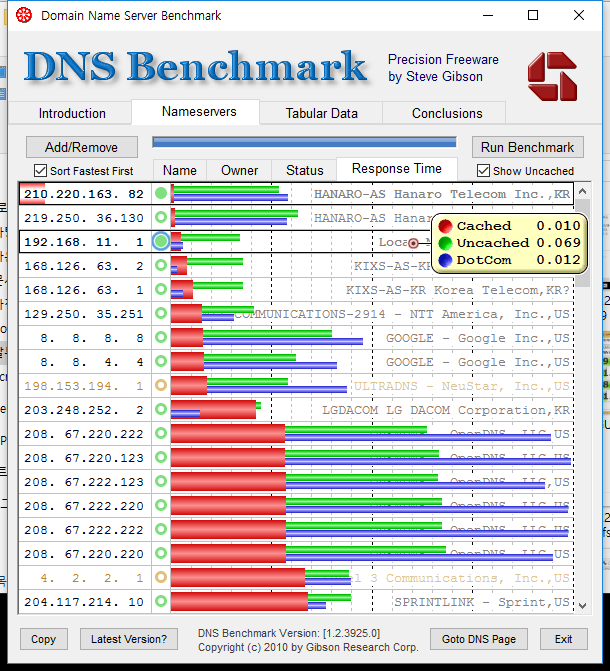Open the Introduction tab
The height and width of the screenshot is (671, 610).
click(x=72, y=113)
